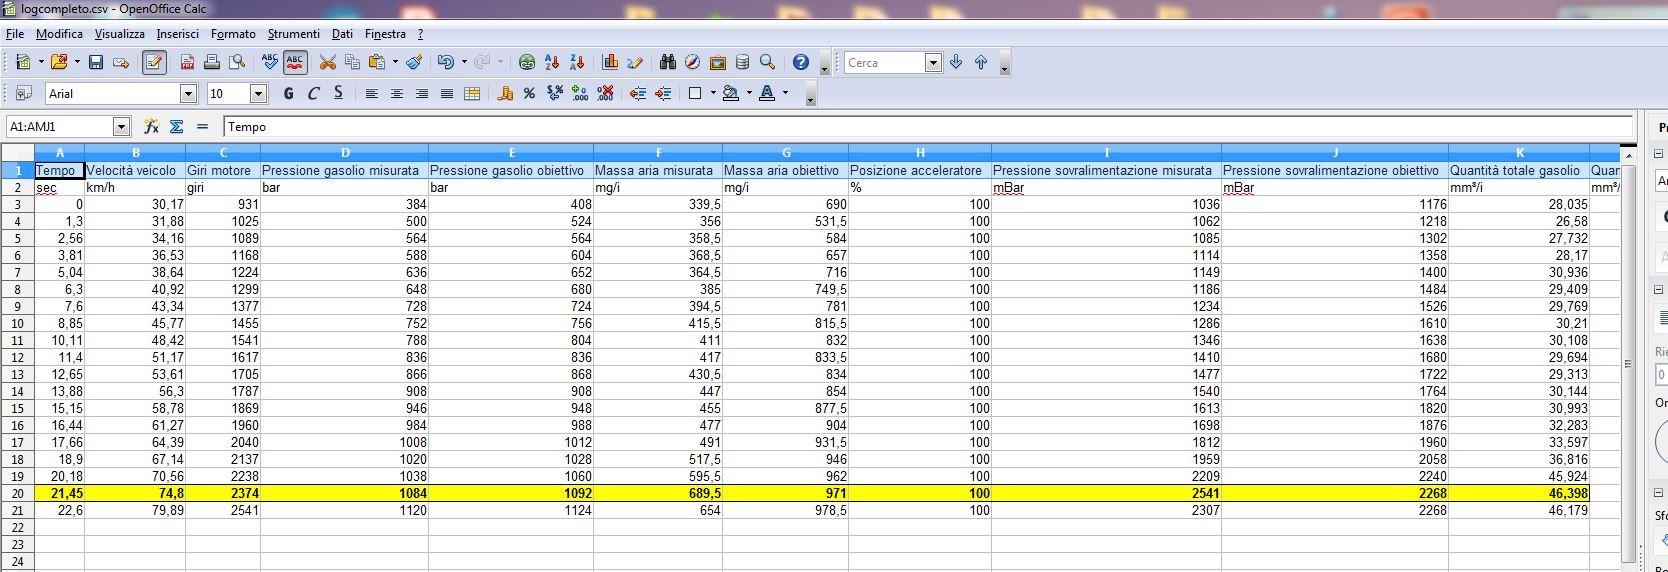Apply Currency number format icon
The image size is (1668, 572).
[504, 93]
